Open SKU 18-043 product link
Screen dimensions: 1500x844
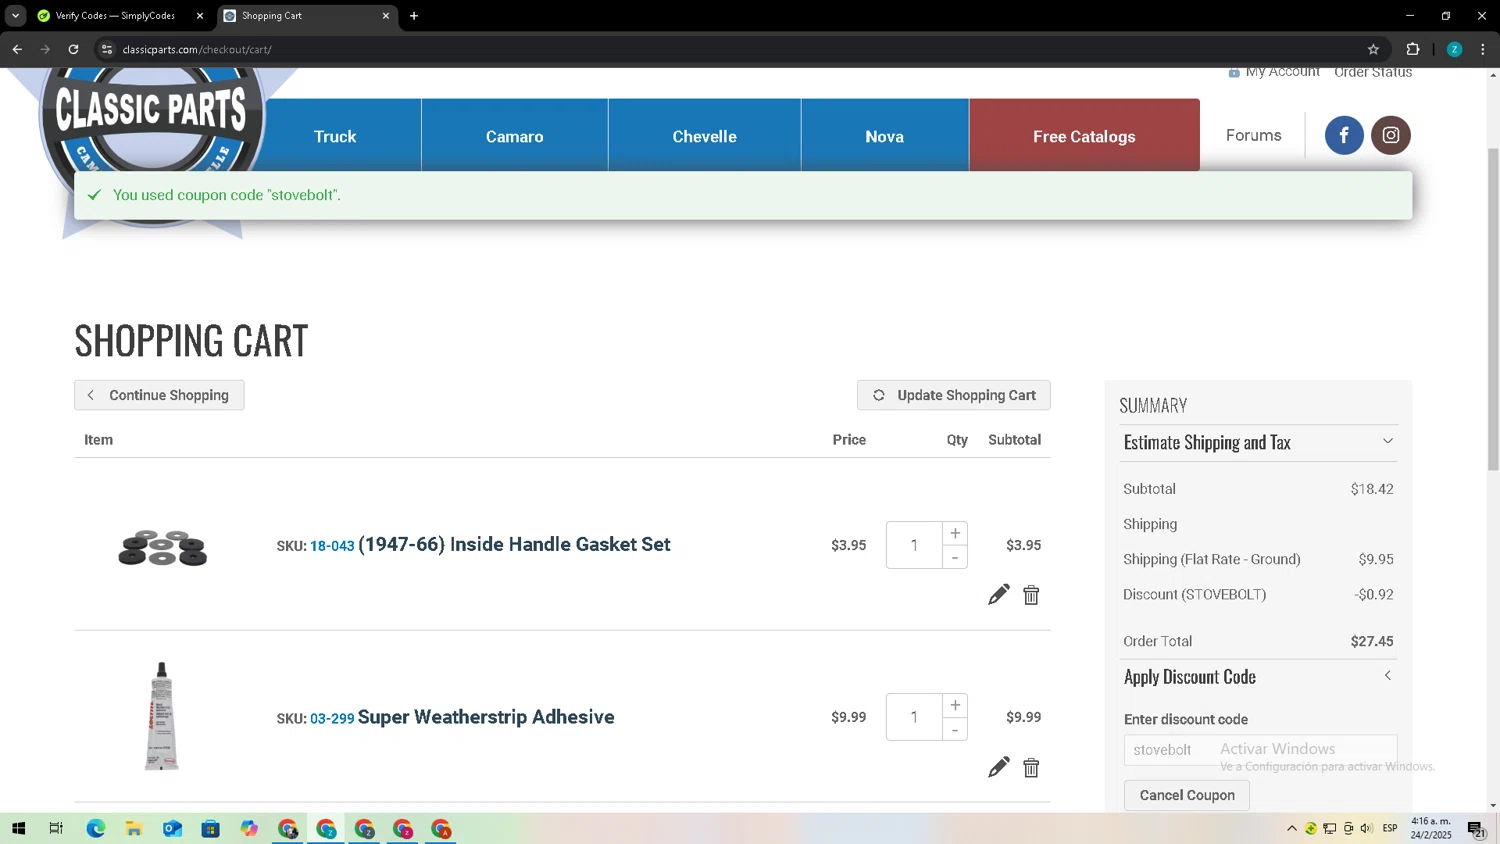332,546
